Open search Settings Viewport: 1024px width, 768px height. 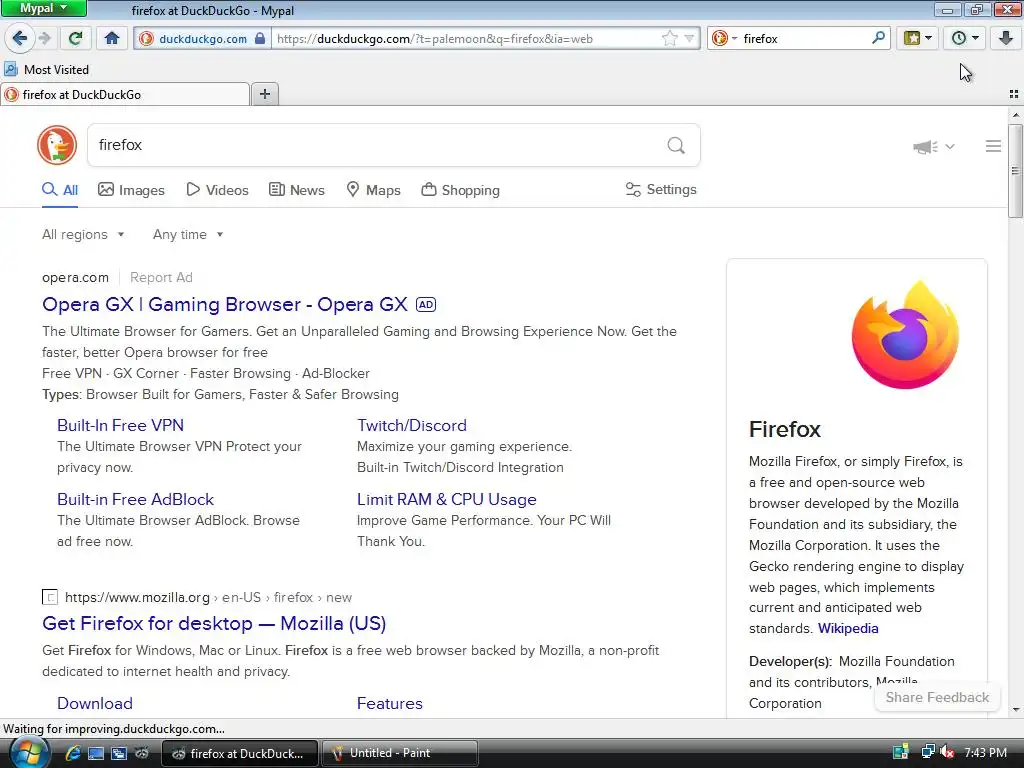[661, 189]
